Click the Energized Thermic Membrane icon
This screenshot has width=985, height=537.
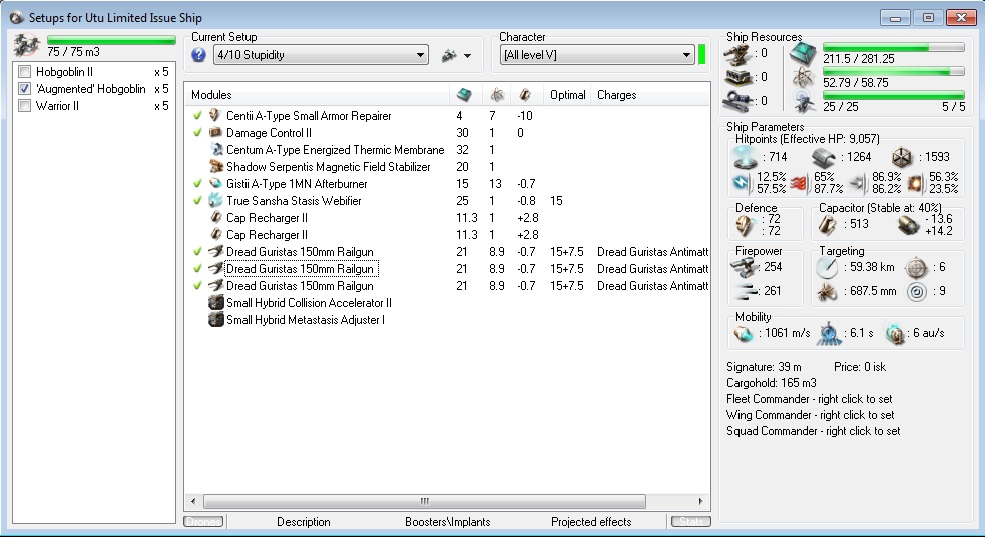point(215,149)
